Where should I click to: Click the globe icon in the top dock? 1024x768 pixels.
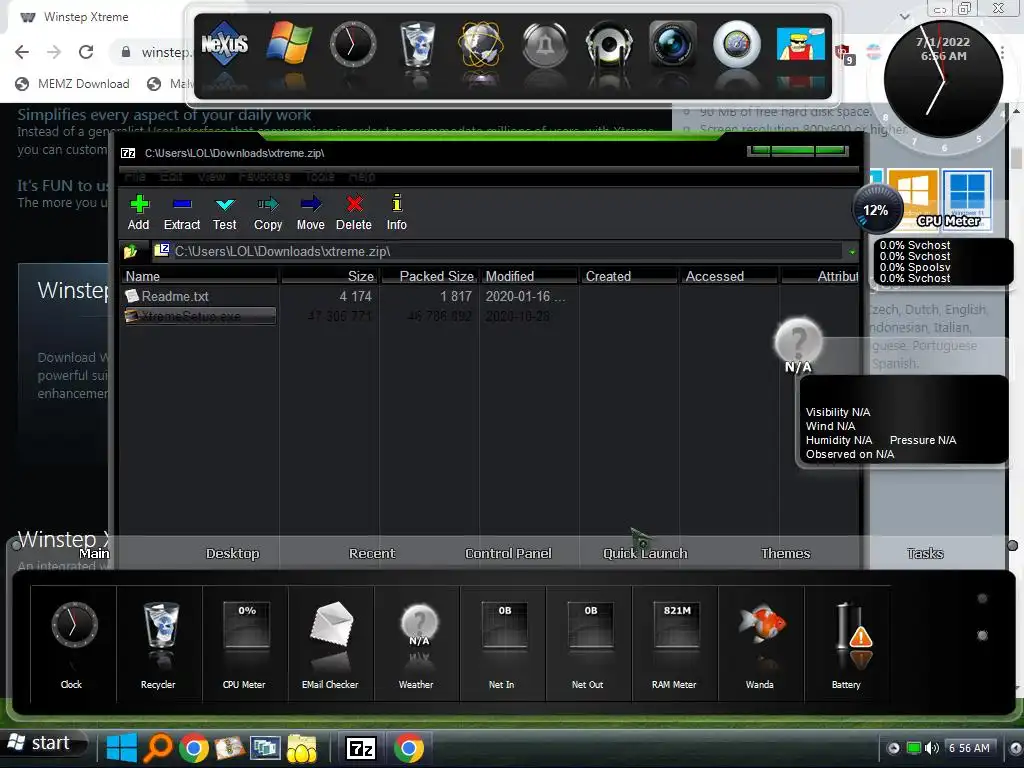click(x=481, y=44)
